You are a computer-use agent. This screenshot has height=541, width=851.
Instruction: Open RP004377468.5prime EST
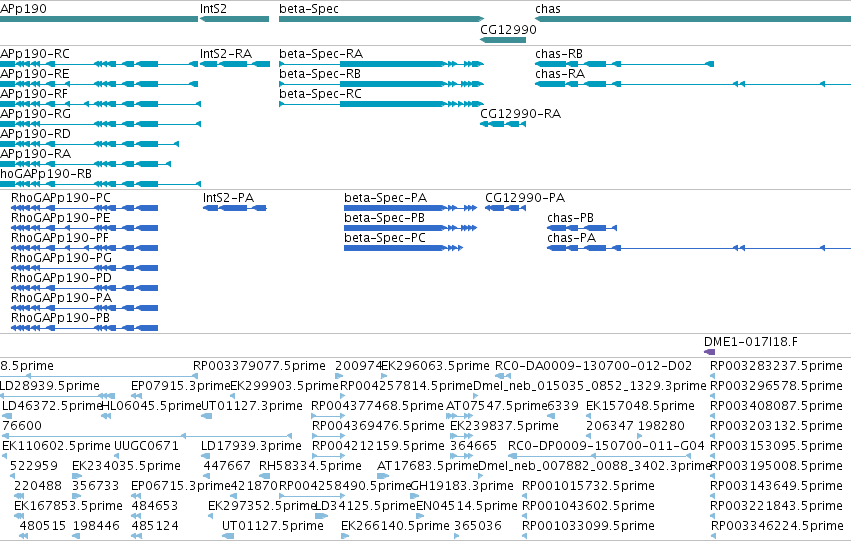pyautogui.click(x=378, y=406)
